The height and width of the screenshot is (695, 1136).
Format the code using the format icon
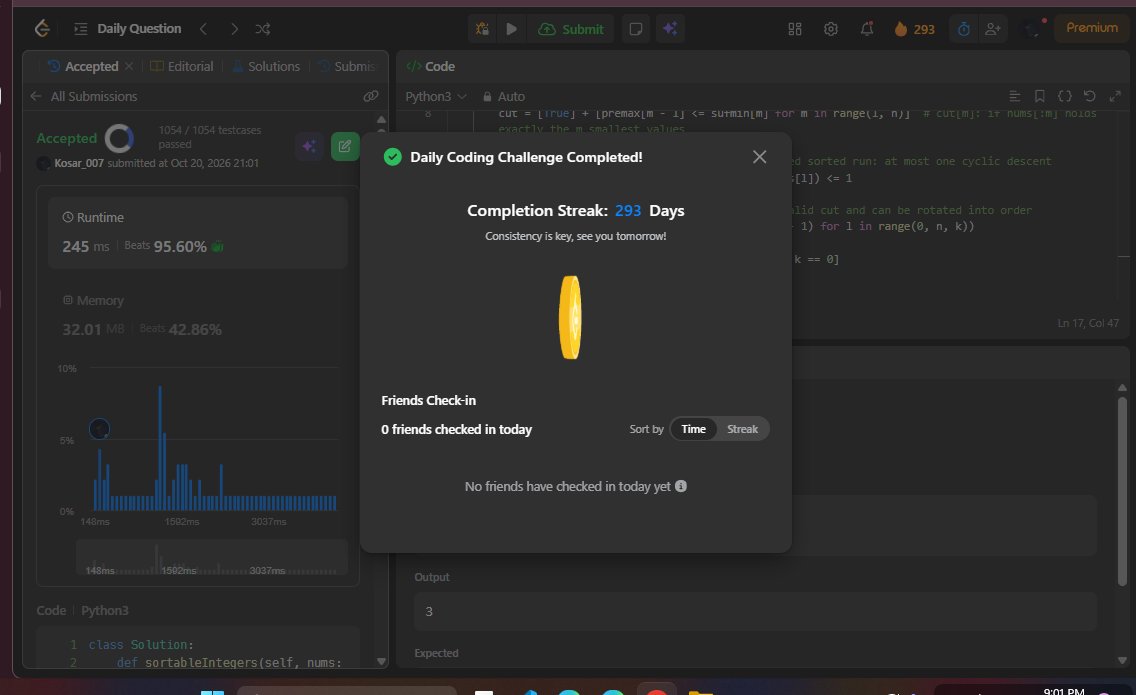pyautogui.click(x=1015, y=96)
